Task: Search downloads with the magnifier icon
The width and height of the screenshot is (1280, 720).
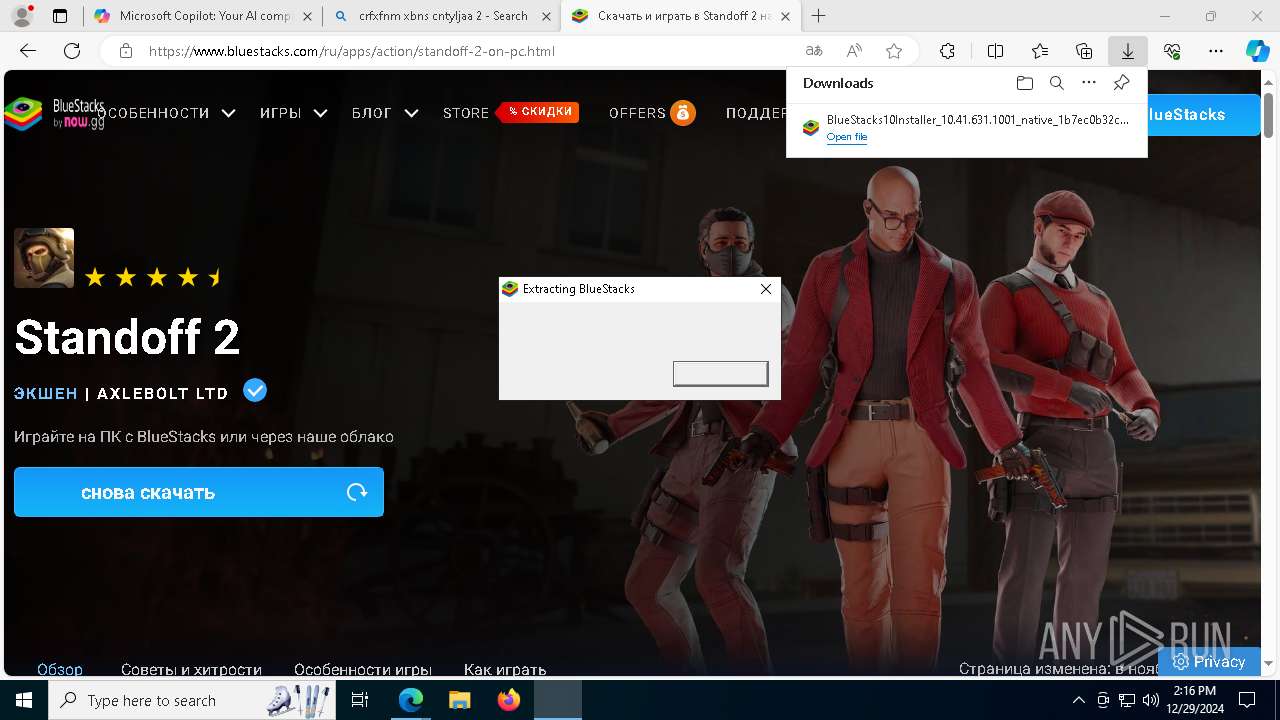Action: click(x=1056, y=83)
